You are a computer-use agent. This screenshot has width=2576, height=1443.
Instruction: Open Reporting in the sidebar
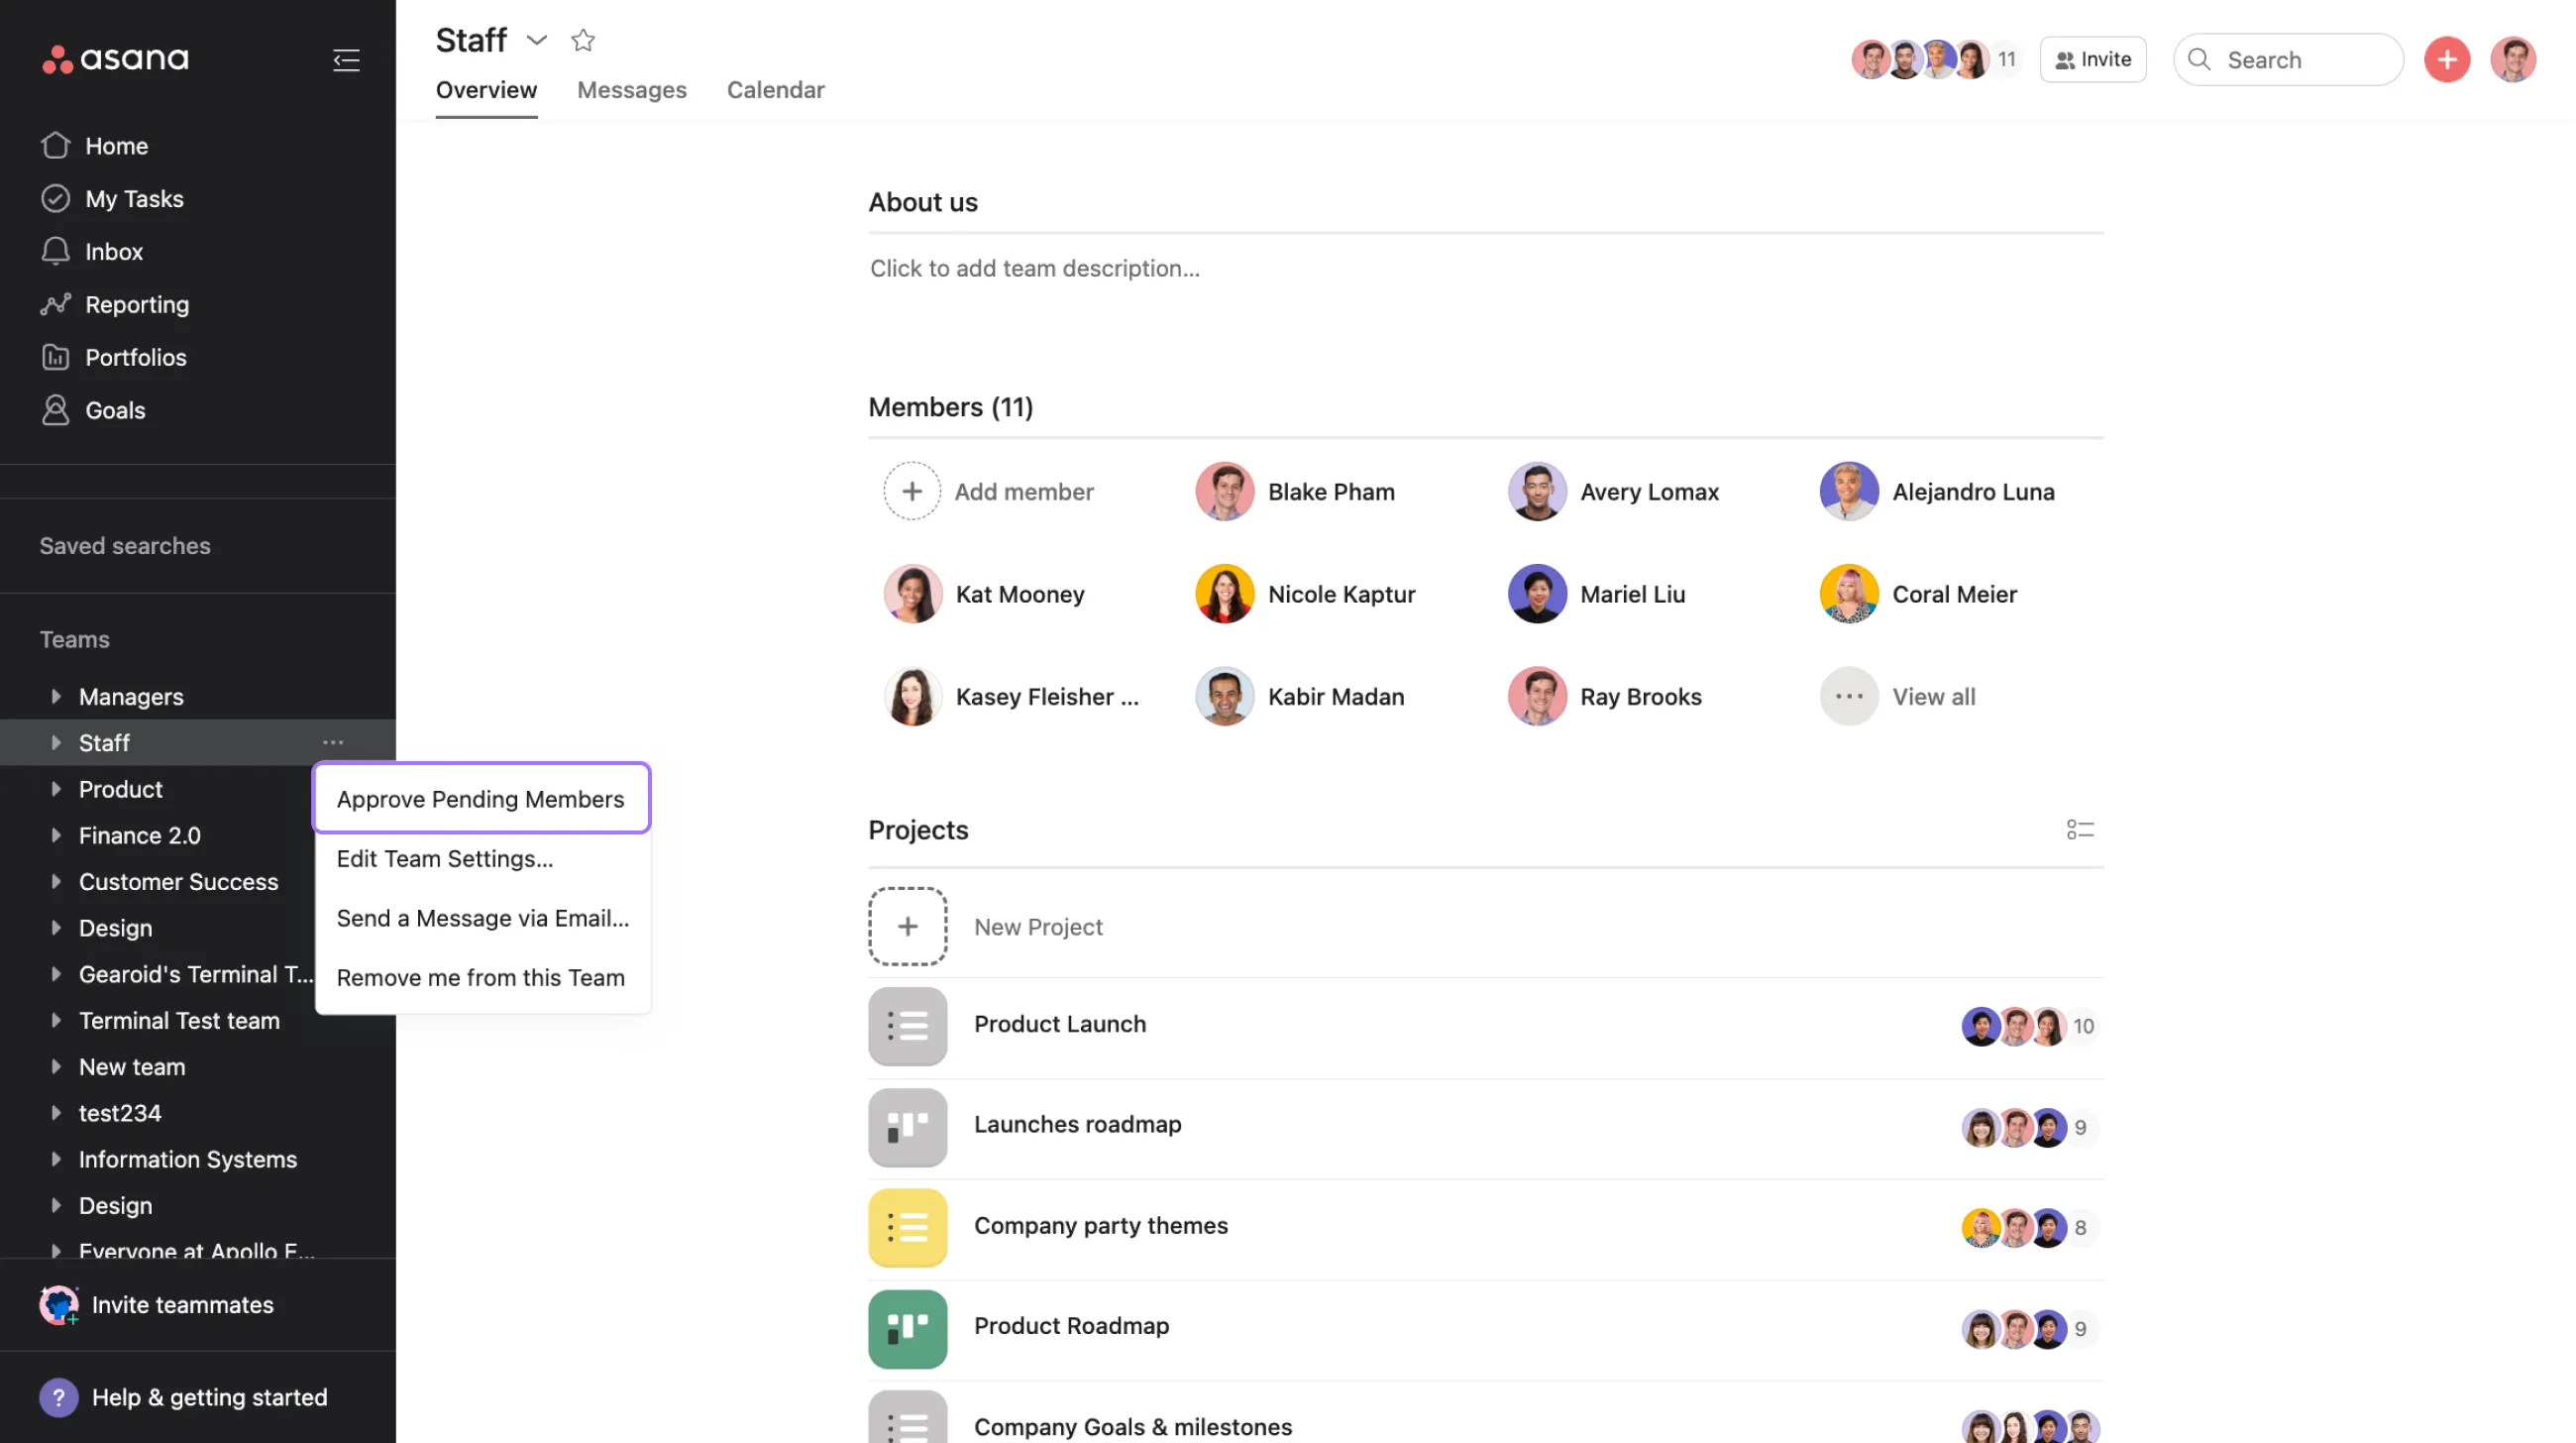(x=136, y=304)
